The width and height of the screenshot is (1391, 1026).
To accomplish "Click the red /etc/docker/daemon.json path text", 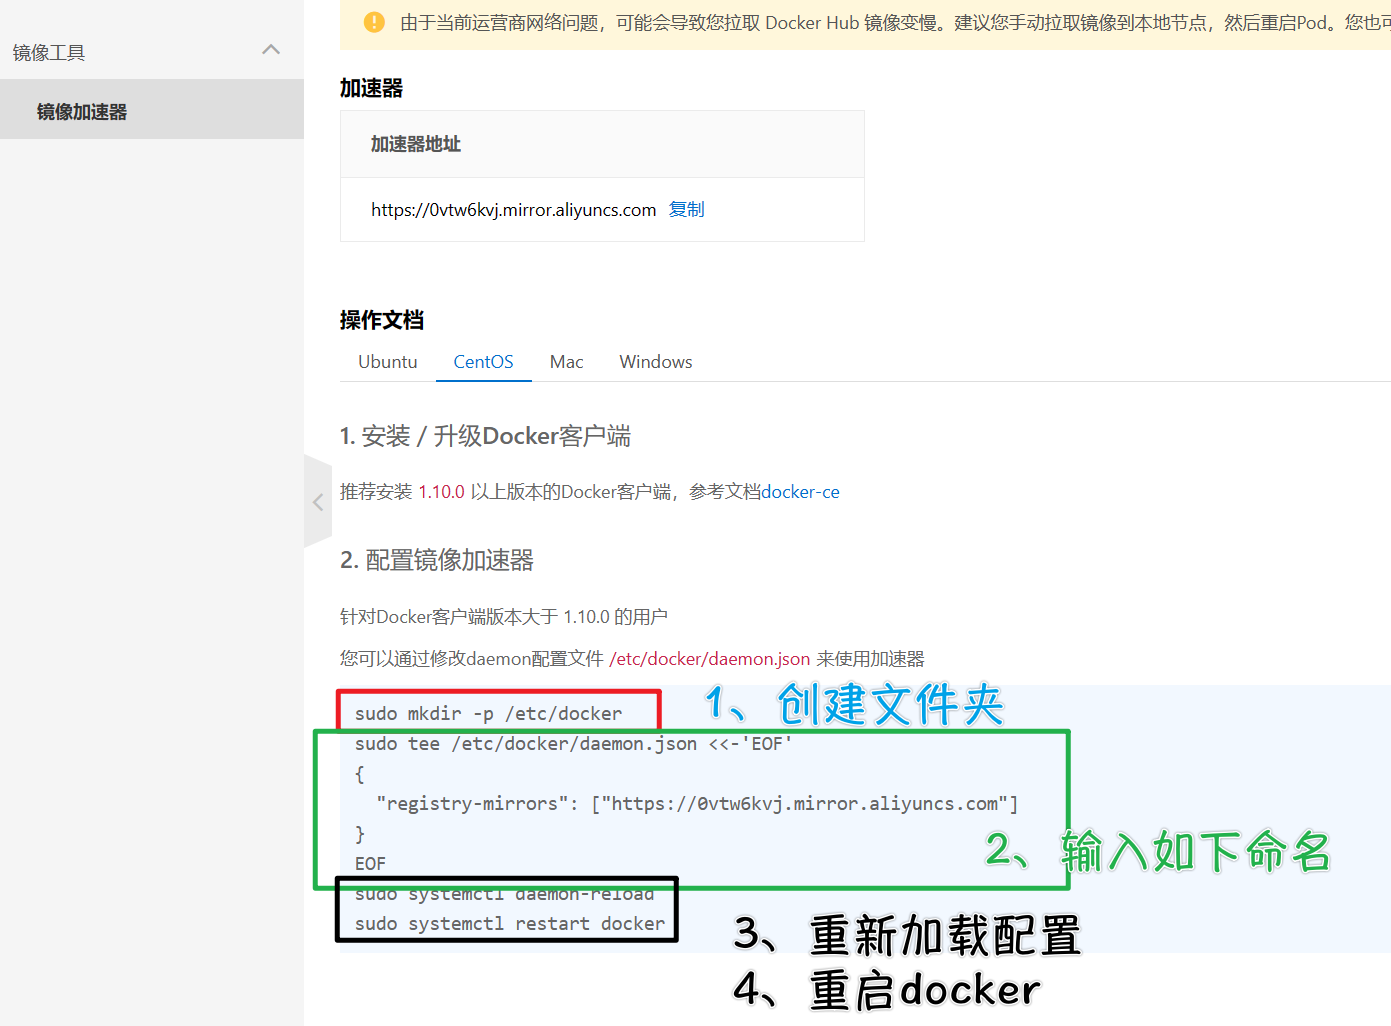I will pos(709,659).
